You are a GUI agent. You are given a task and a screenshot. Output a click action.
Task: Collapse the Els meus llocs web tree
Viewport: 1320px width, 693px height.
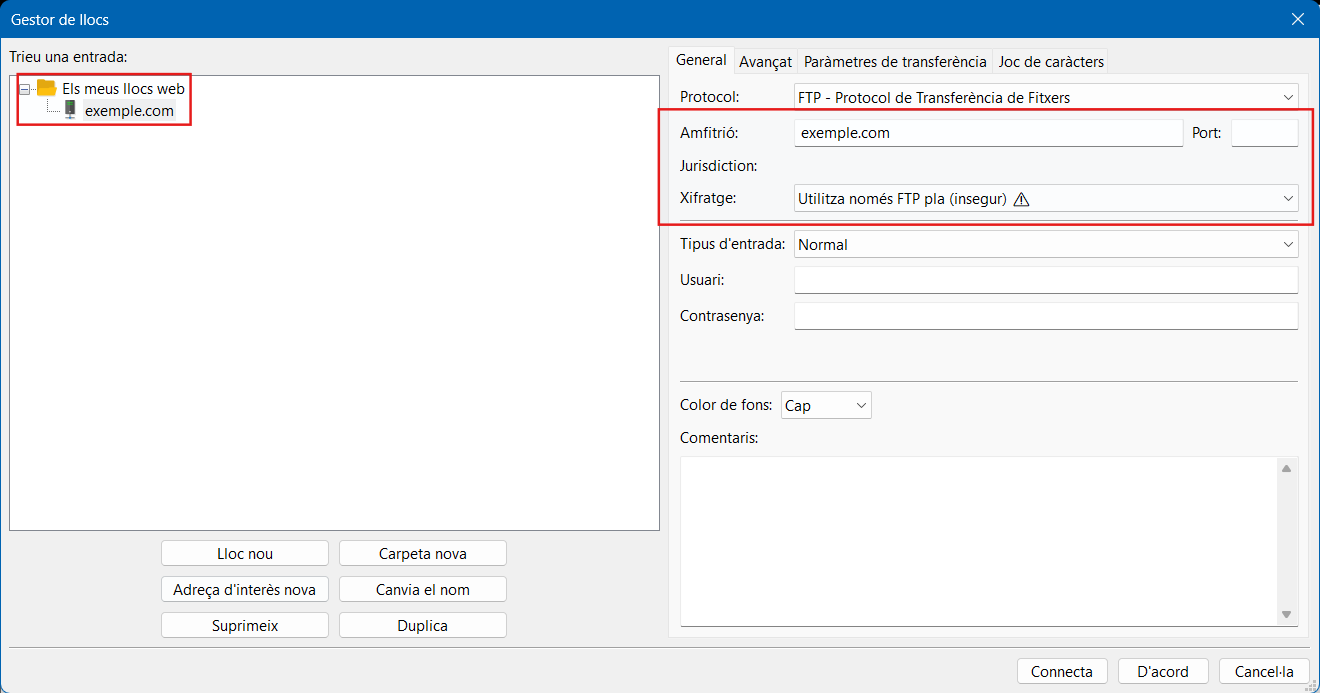(24, 89)
